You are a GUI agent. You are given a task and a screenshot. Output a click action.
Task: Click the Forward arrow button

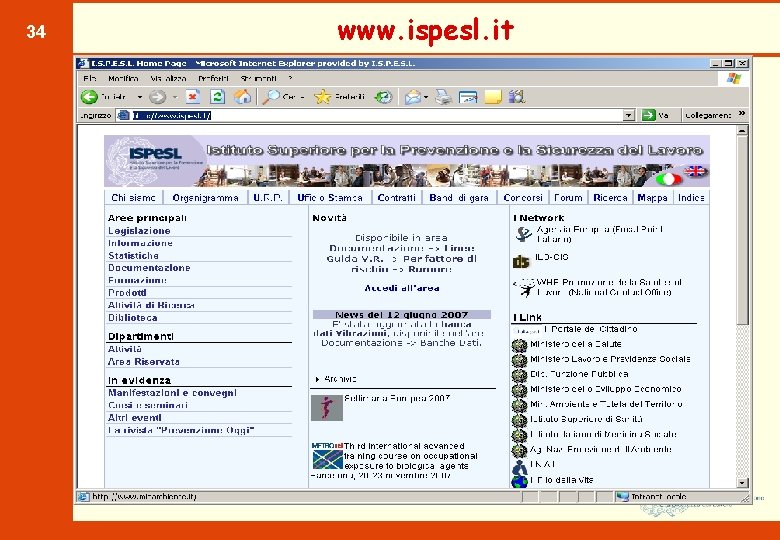click(157, 97)
